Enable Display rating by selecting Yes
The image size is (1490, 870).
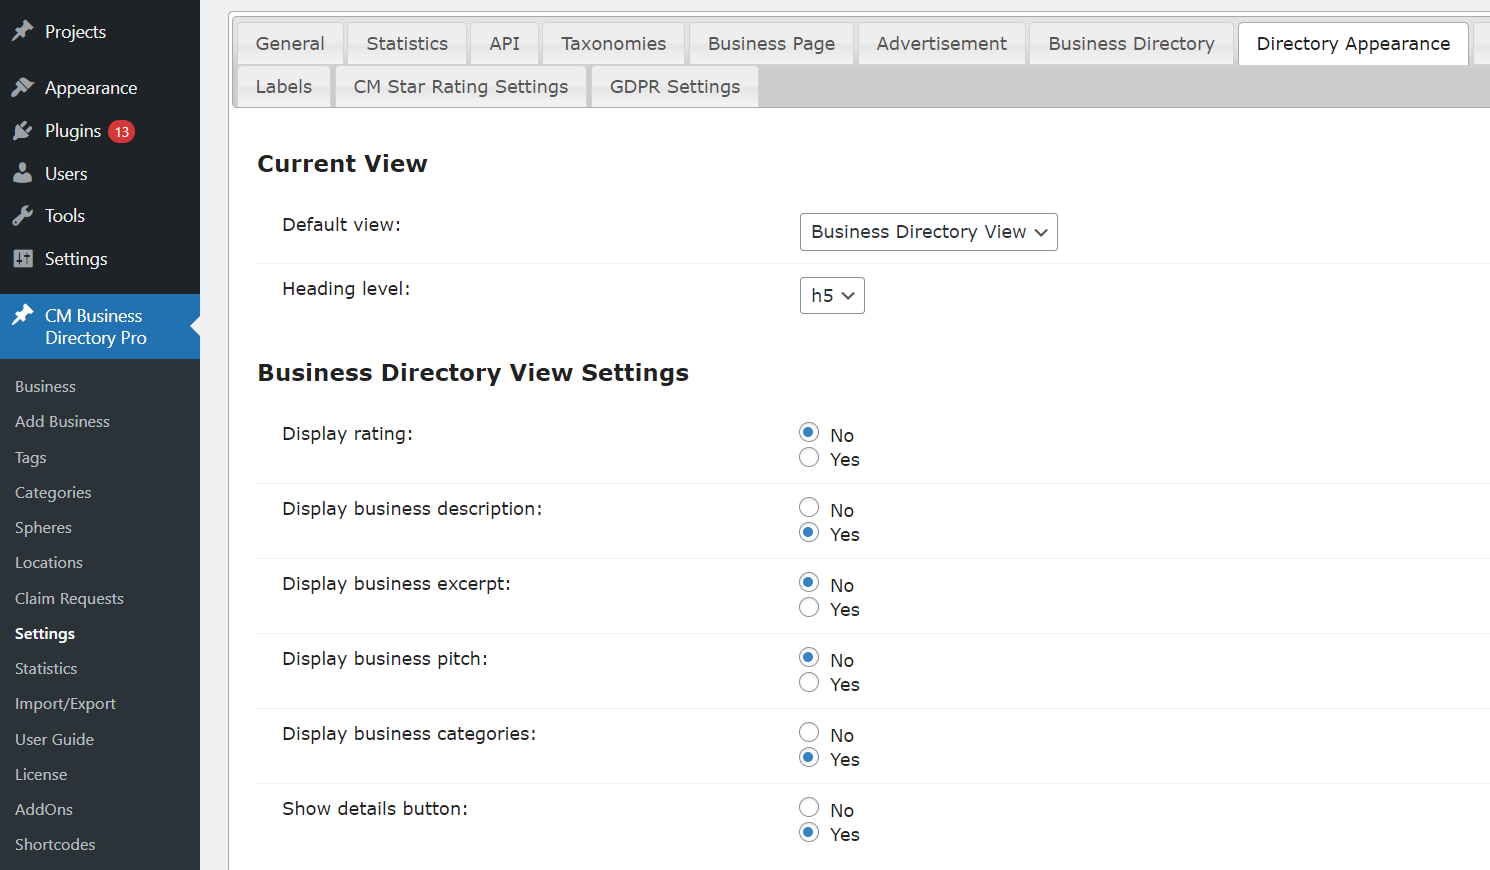tap(809, 458)
